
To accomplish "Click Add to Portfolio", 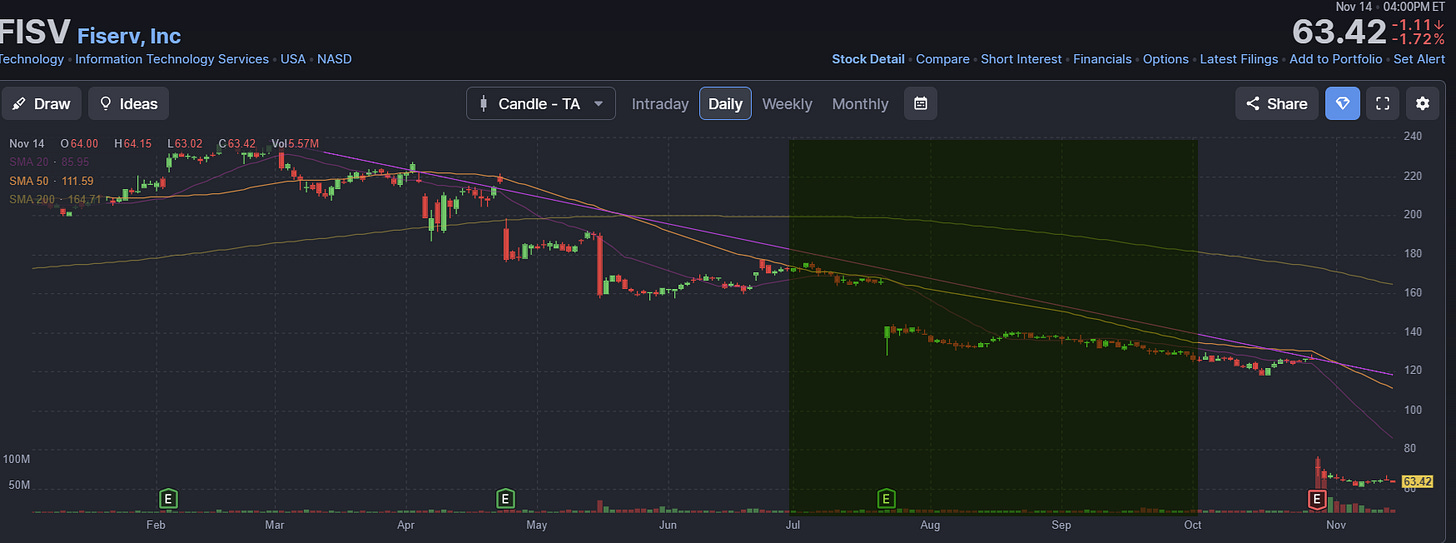I will point(1336,59).
